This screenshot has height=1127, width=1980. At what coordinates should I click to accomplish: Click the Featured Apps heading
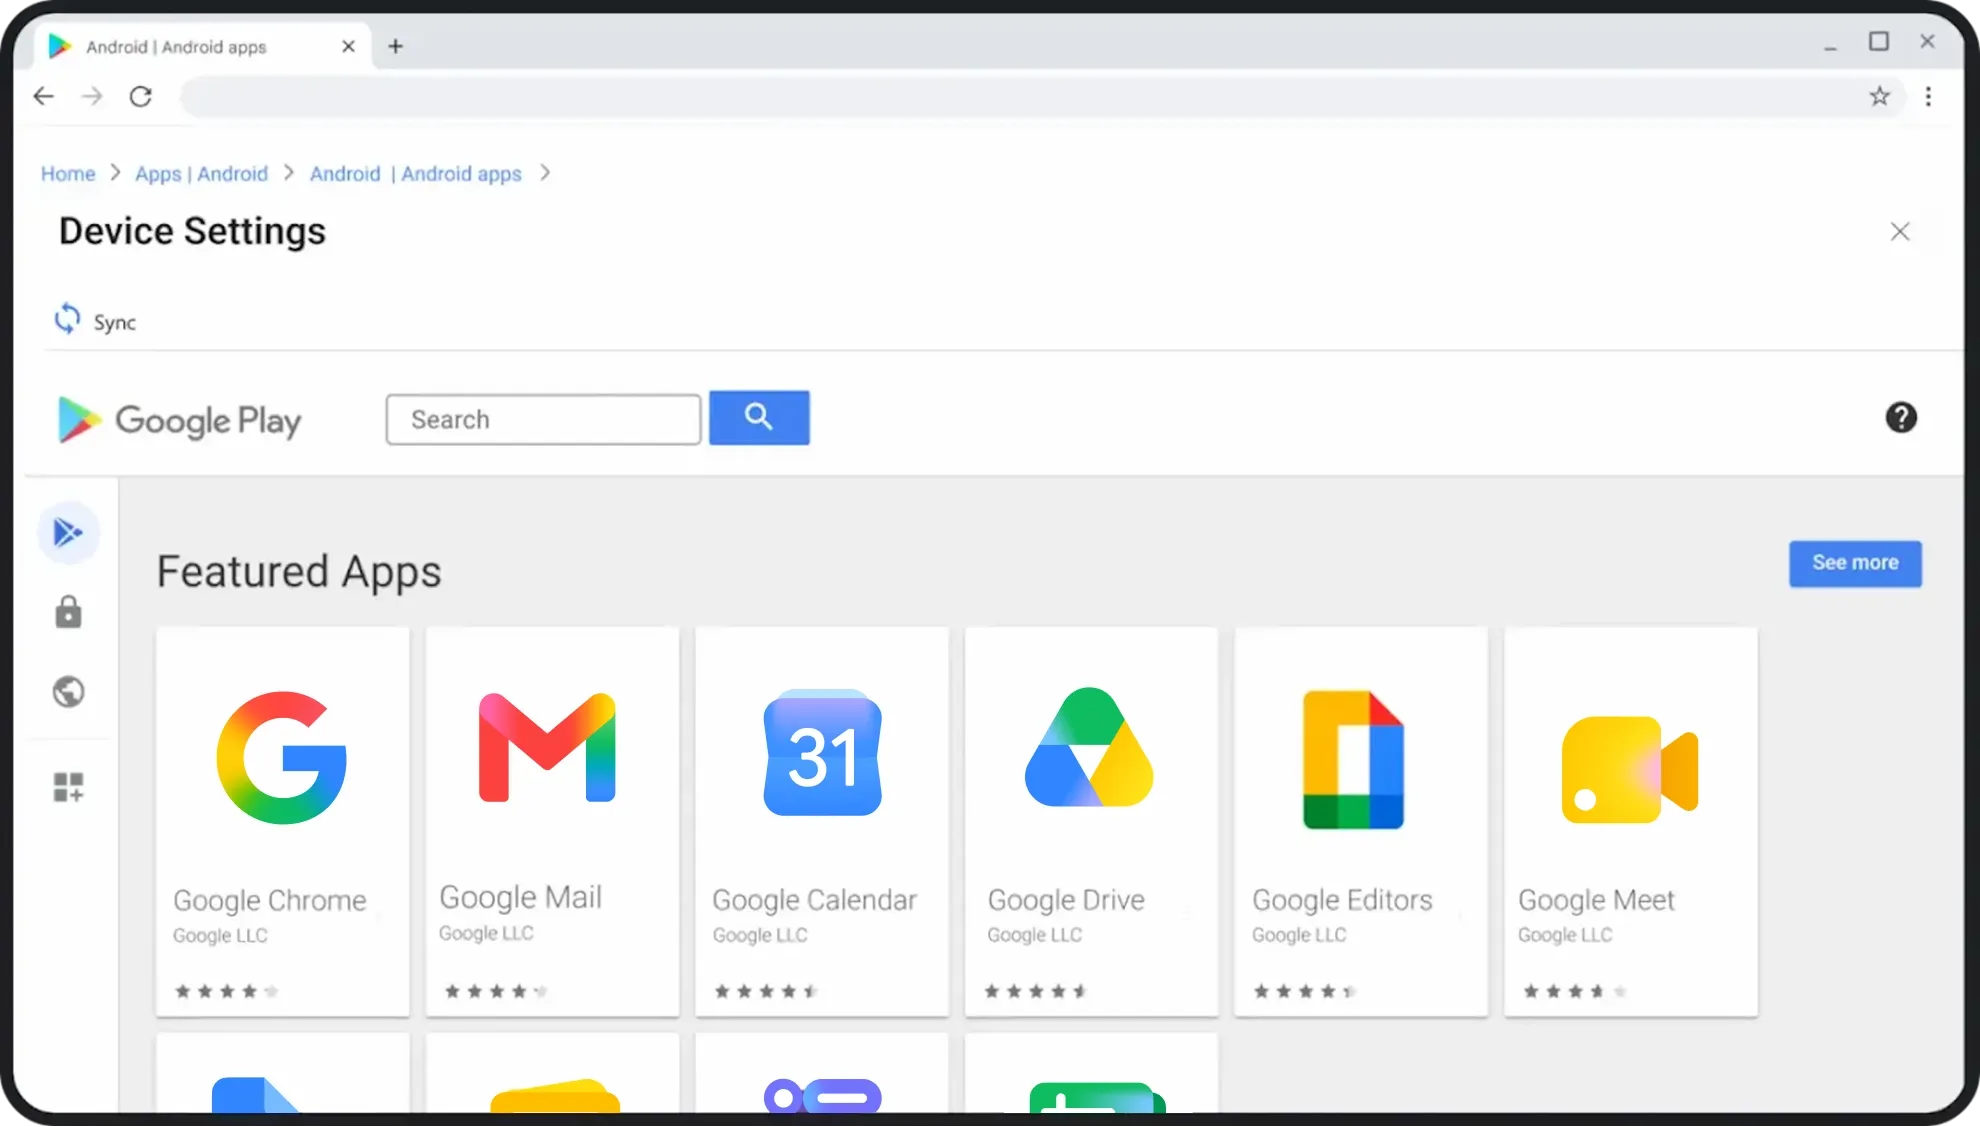[x=299, y=572]
